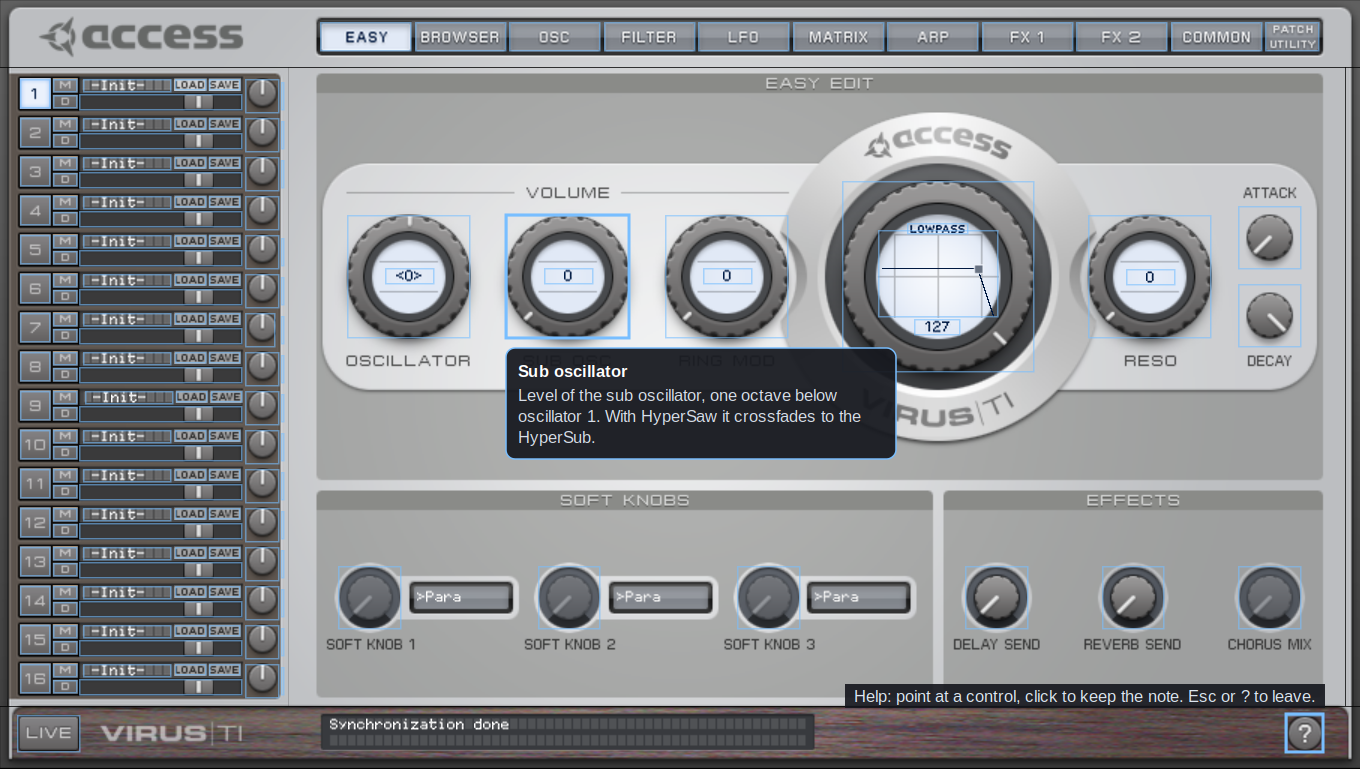
Task: Open the LOWPASS filter type selector
Action: [938, 229]
